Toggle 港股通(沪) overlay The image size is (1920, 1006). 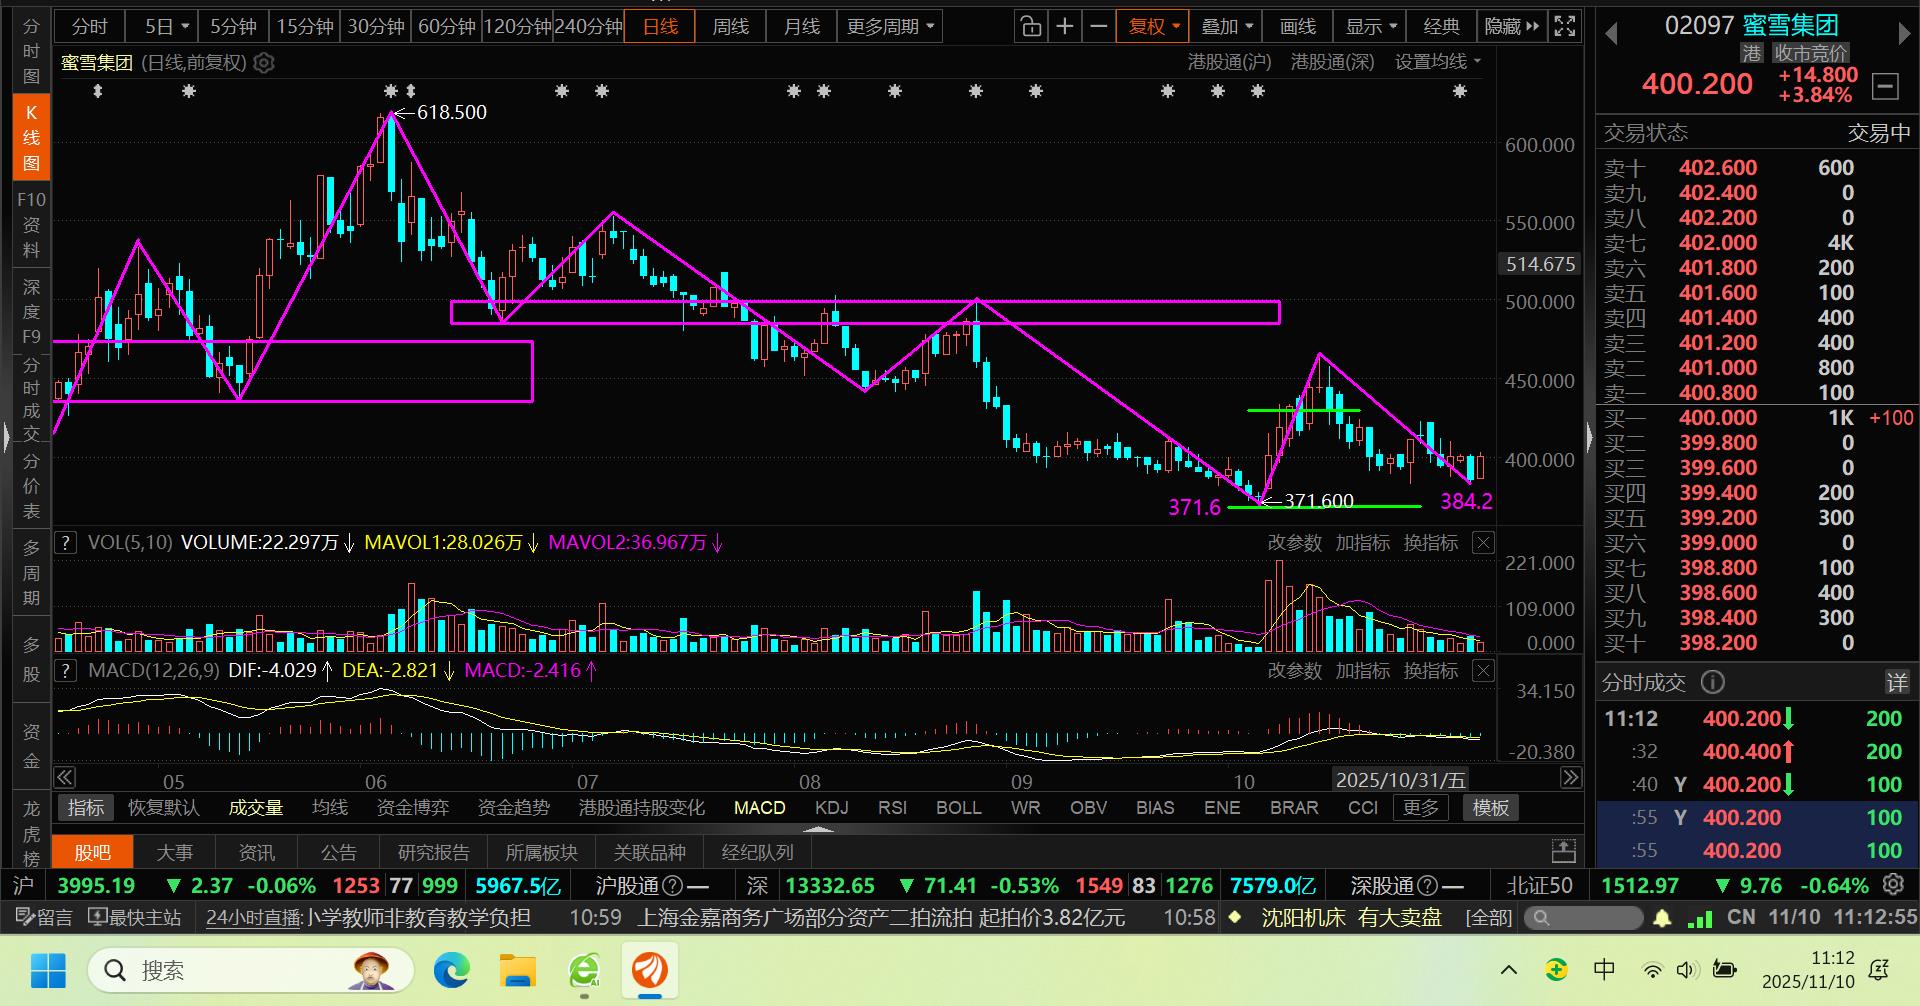pos(1229,62)
